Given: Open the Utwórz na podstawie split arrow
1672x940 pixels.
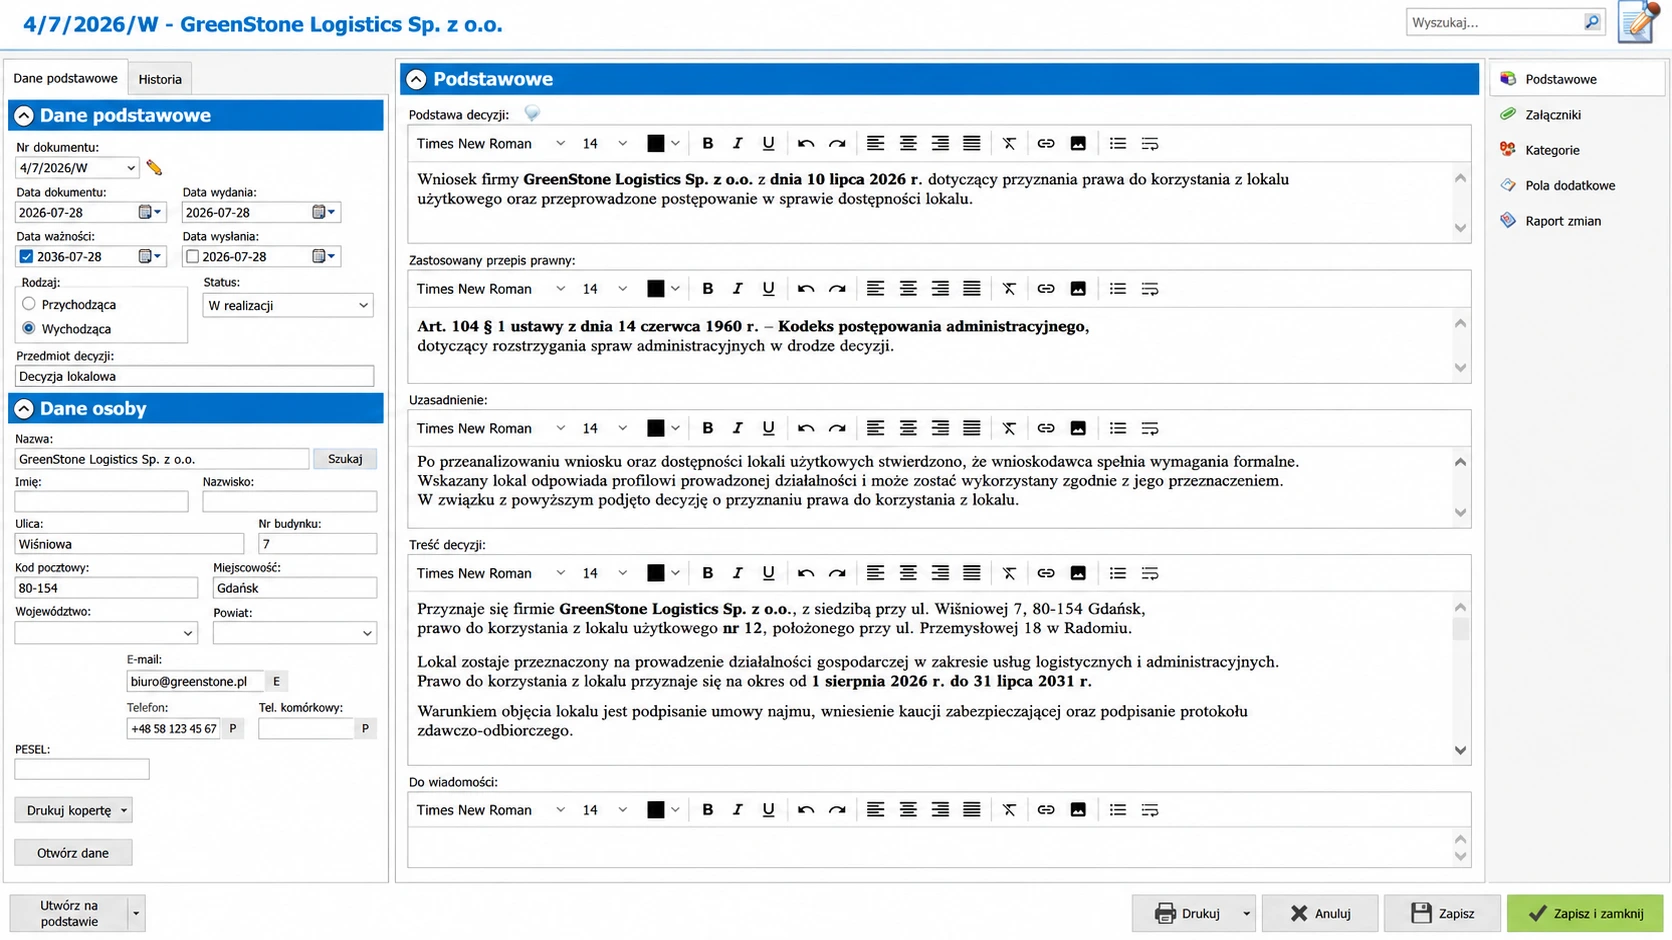Looking at the screenshot, I should coord(136,913).
